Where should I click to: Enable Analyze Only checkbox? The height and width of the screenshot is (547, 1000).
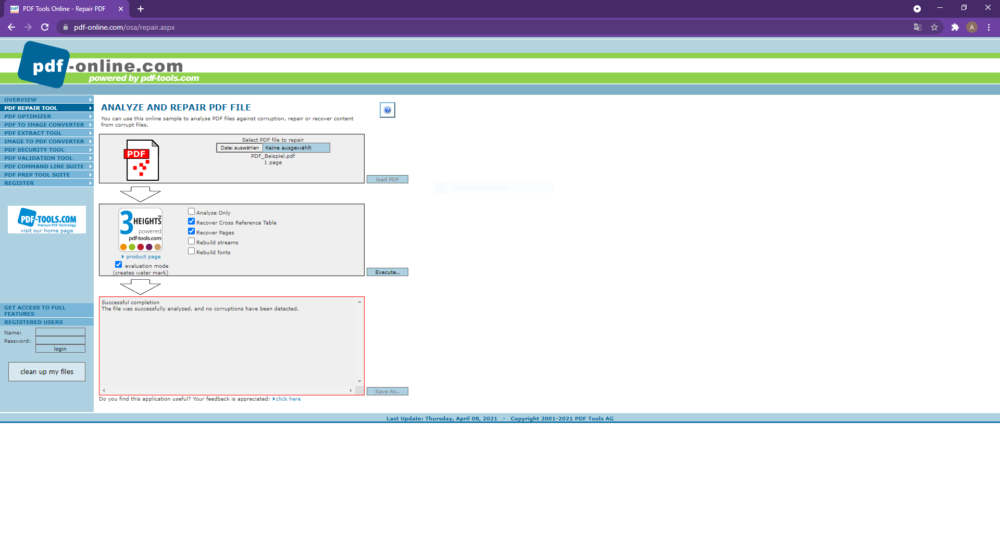pyautogui.click(x=191, y=212)
